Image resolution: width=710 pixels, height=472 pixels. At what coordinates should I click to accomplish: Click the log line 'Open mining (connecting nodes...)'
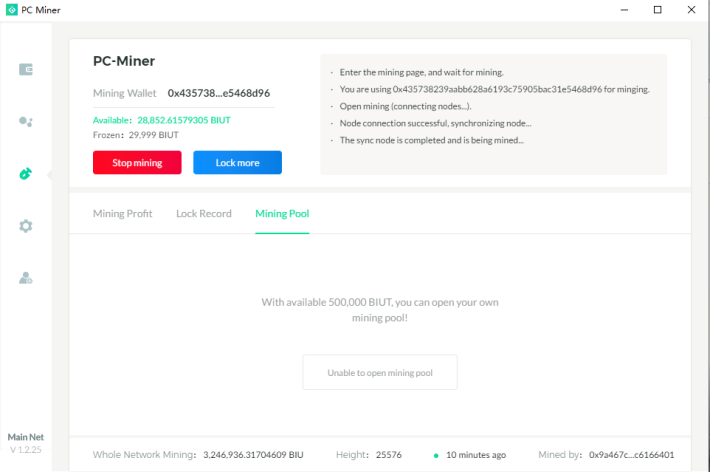(405, 106)
